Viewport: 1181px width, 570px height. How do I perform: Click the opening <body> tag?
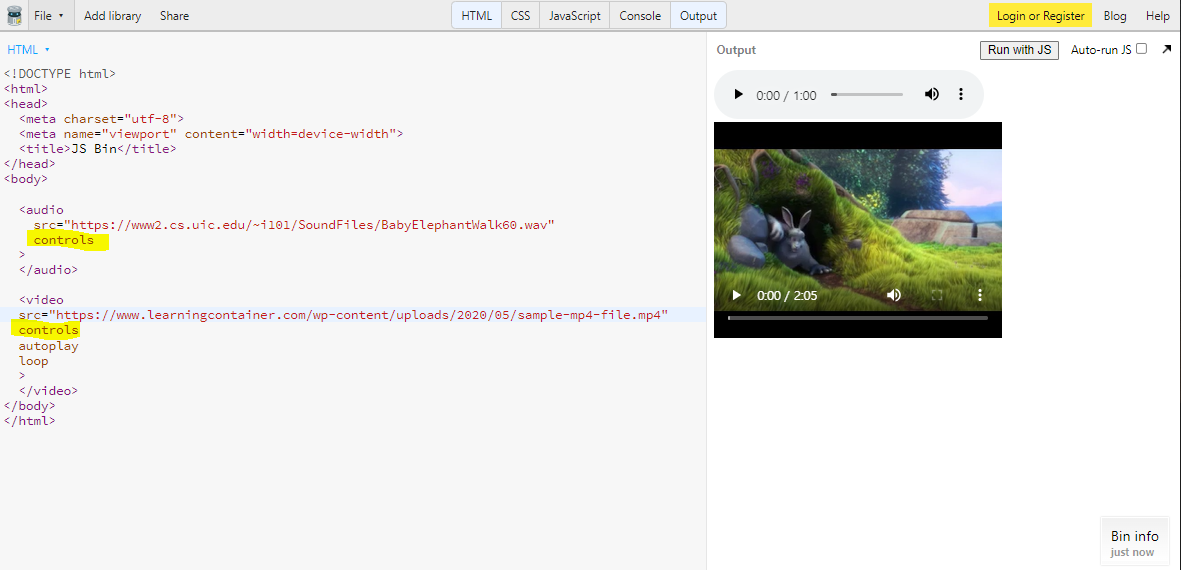[26, 178]
